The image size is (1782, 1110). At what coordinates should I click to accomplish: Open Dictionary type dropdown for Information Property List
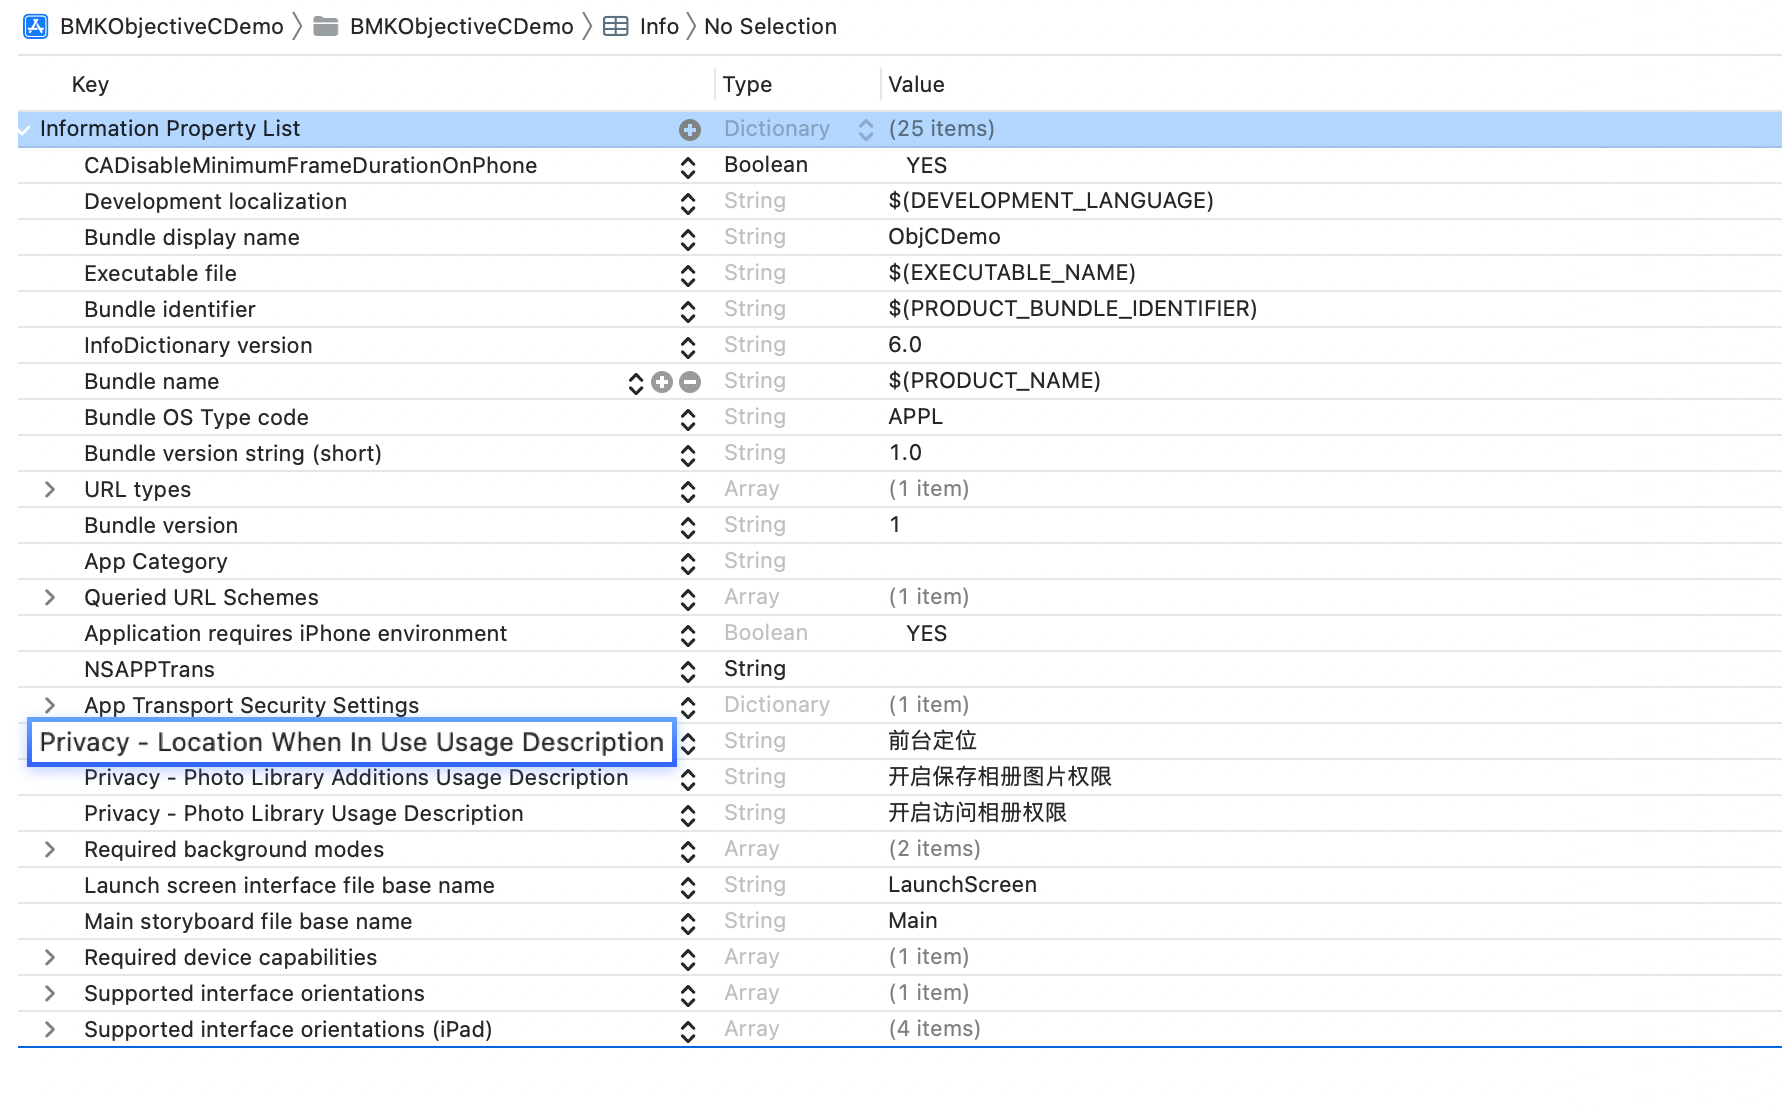pyautogui.click(x=866, y=129)
